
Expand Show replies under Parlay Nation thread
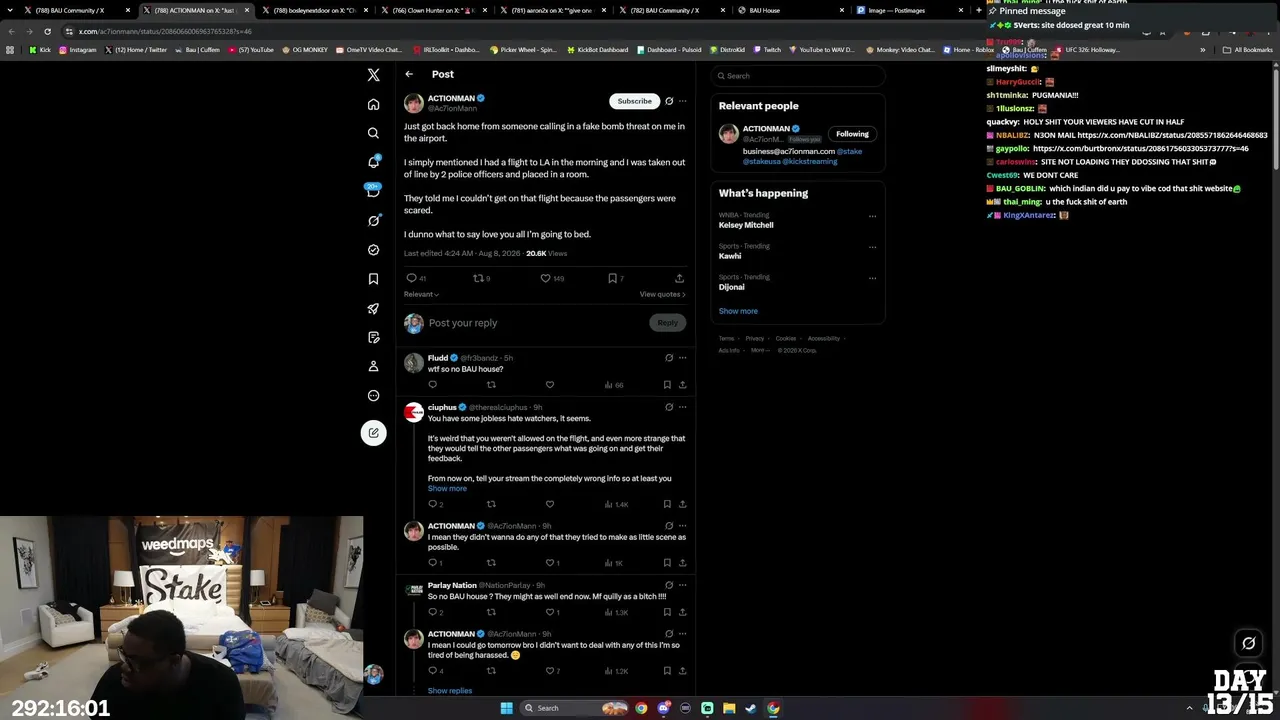(450, 691)
